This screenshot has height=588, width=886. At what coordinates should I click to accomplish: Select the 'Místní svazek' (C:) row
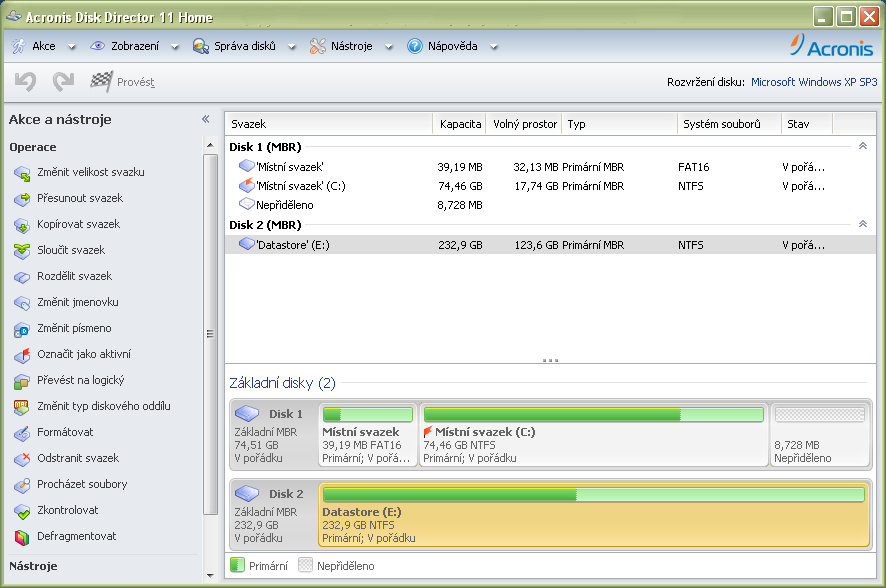tap(550, 186)
